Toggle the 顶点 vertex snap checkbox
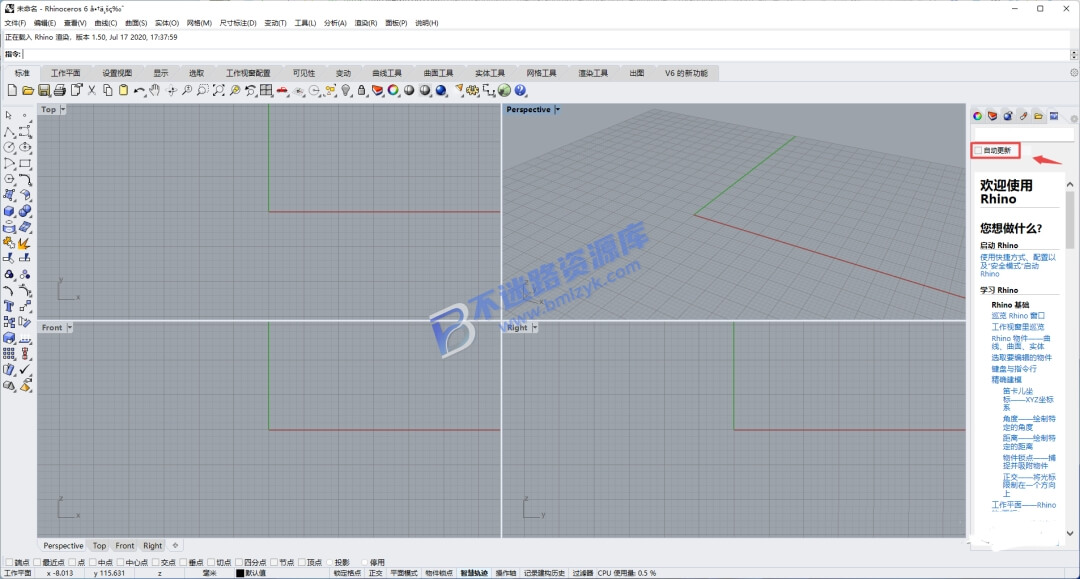This screenshot has height=579, width=1080. point(302,562)
